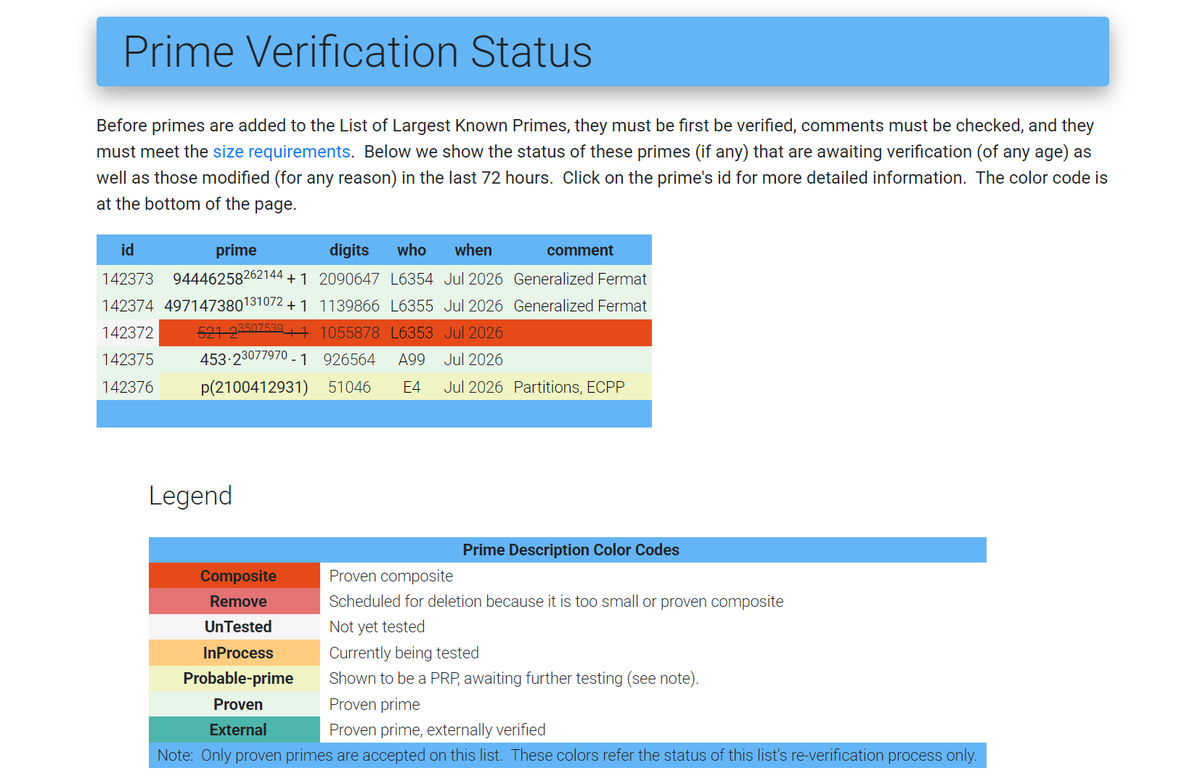This screenshot has height=784, width=1200.
Task: Click the 'Not yet tested' description
Action: click(377, 627)
